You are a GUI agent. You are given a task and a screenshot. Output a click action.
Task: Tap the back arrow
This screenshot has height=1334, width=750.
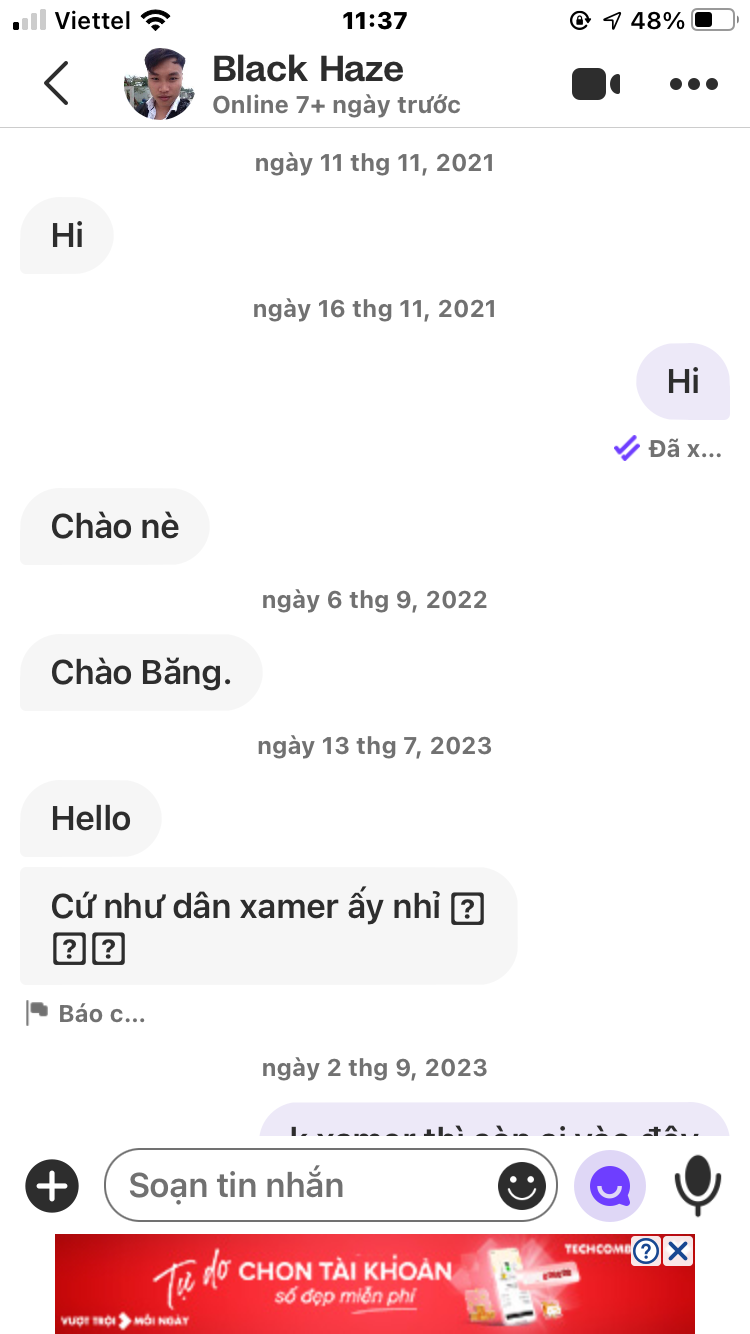tap(57, 83)
